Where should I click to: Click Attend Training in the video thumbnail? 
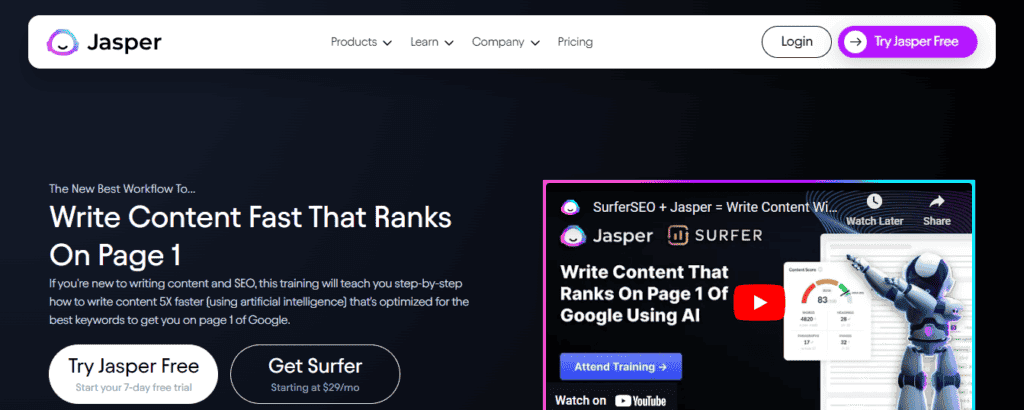point(620,366)
